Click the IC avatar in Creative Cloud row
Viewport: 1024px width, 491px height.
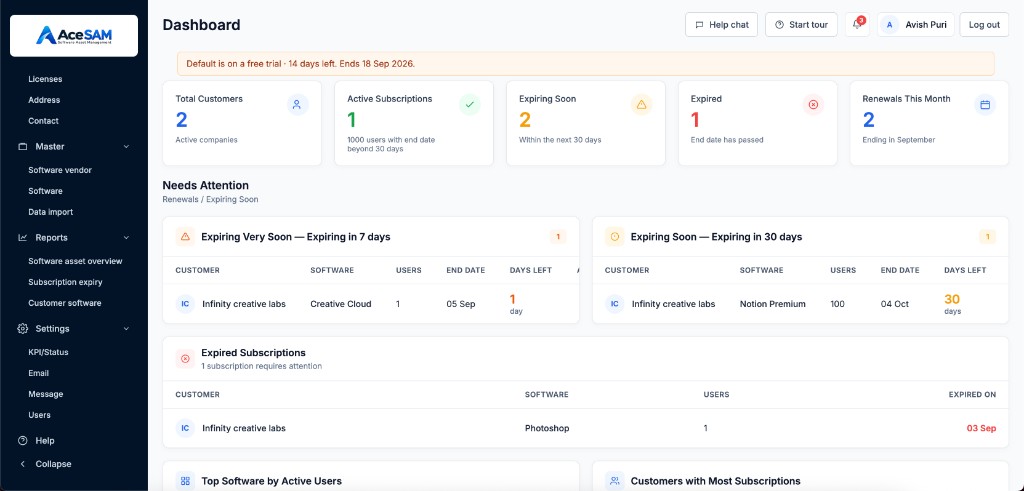pyautogui.click(x=185, y=304)
